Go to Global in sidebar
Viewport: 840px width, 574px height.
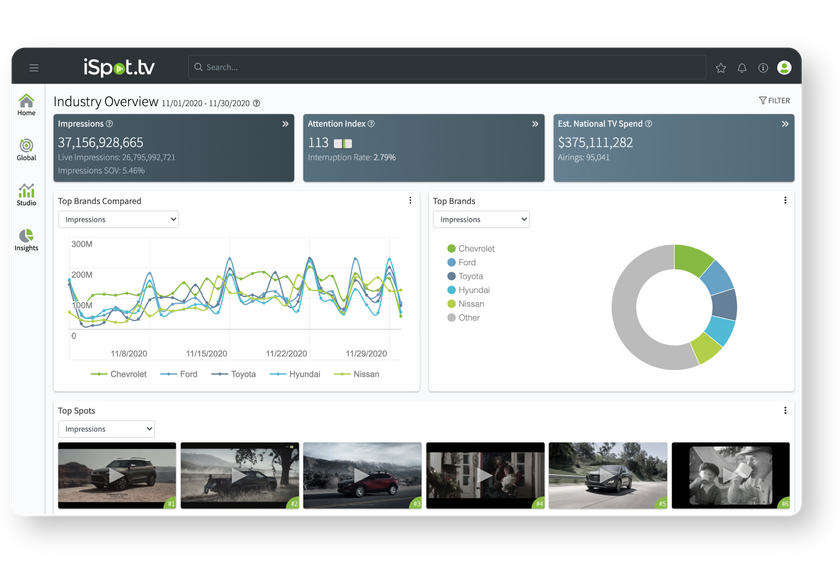(x=26, y=150)
